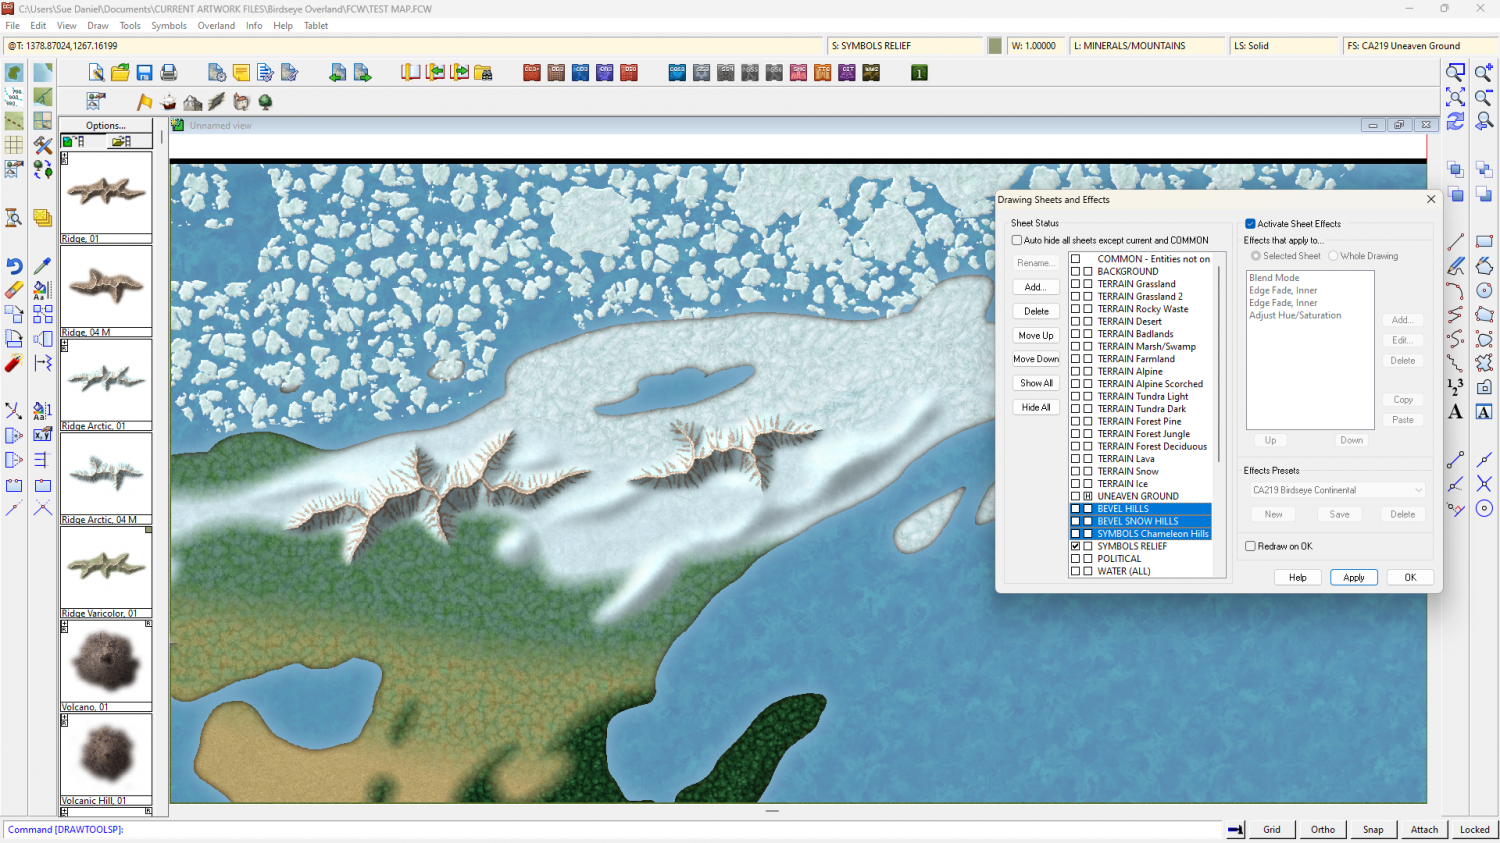
Task: Click the Print toolbar icon
Action: 169,73
